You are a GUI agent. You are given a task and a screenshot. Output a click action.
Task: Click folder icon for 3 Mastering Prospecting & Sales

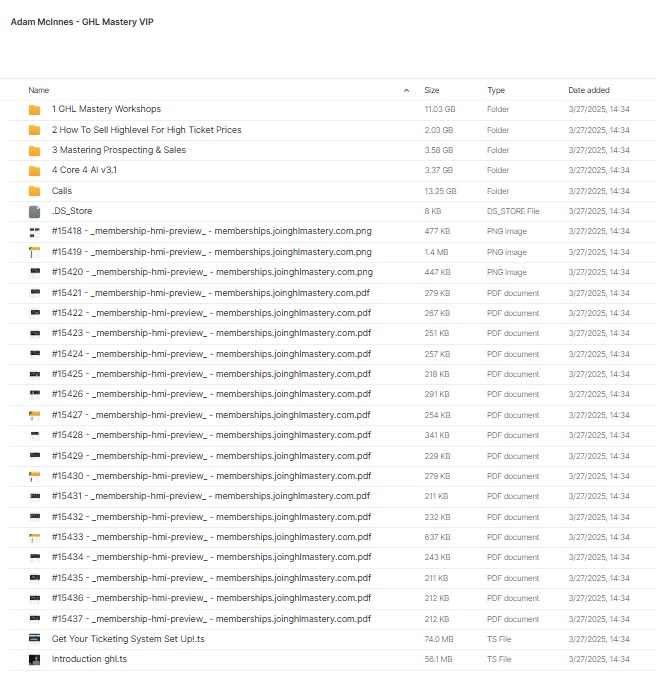click(34, 150)
